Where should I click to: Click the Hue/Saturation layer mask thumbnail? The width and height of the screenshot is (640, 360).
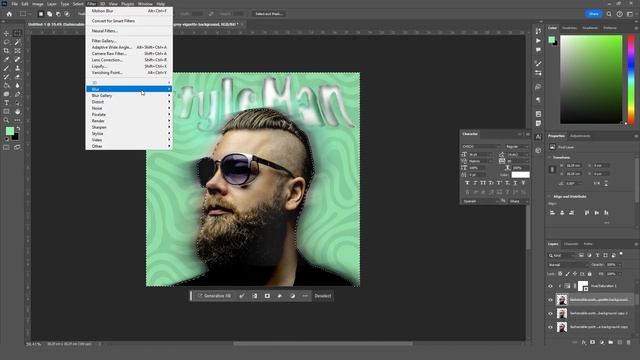click(583, 286)
